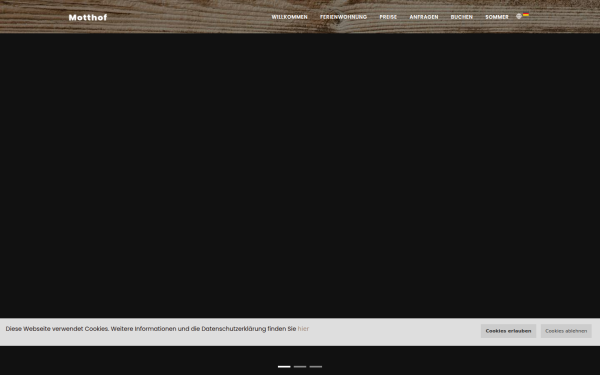Screen dimensions: 600x375
Task: Go to home via Motthof logo
Action: point(88,17)
